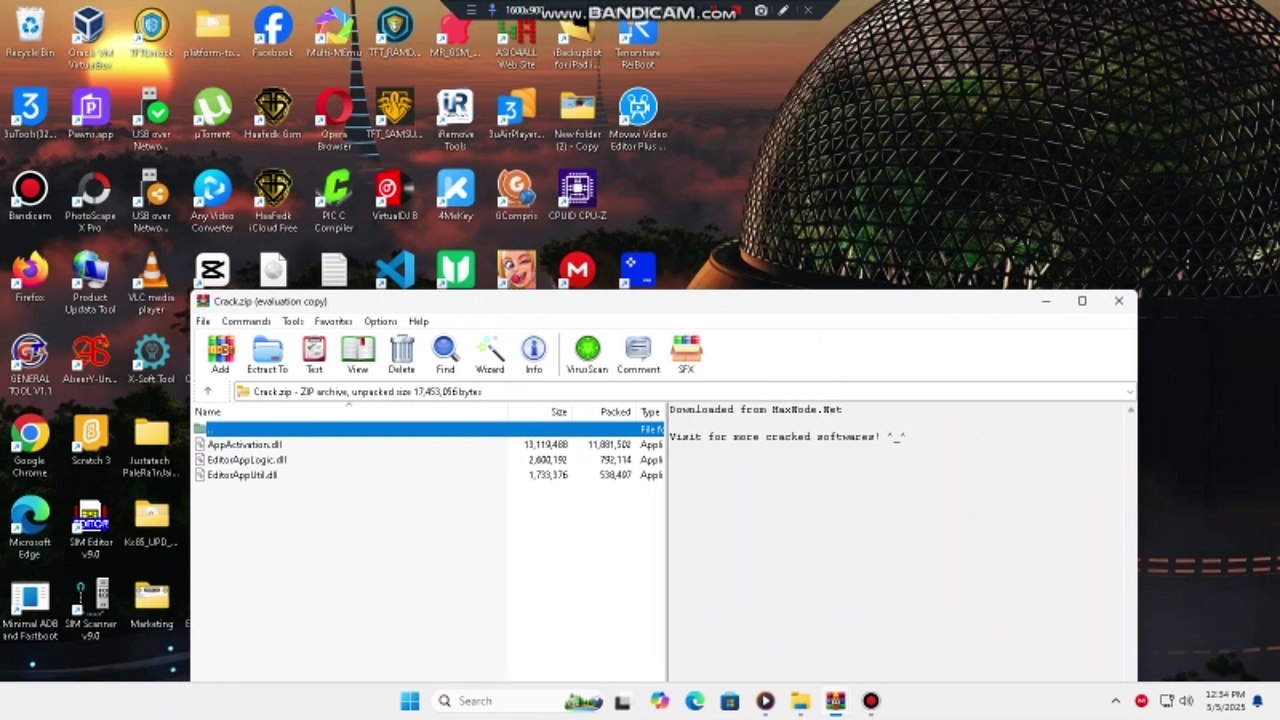Open File Explorer from the taskbar
The image size is (1280, 720).
click(x=800, y=701)
